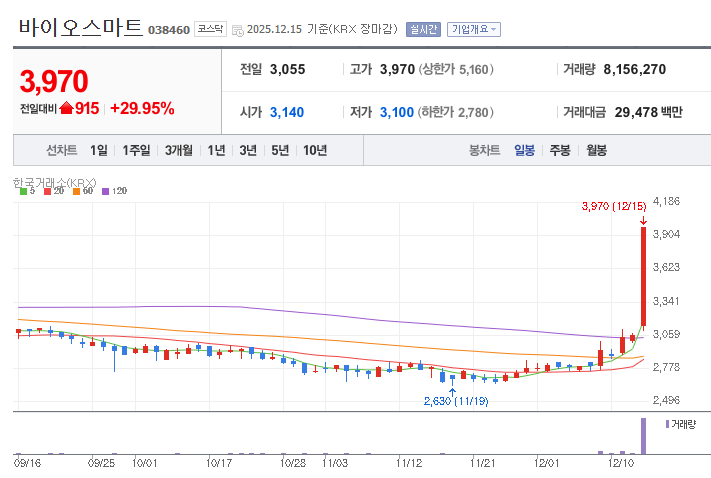Click the 저가 value 3,100
The height and width of the screenshot is (478, 711).
coord(397,112)
